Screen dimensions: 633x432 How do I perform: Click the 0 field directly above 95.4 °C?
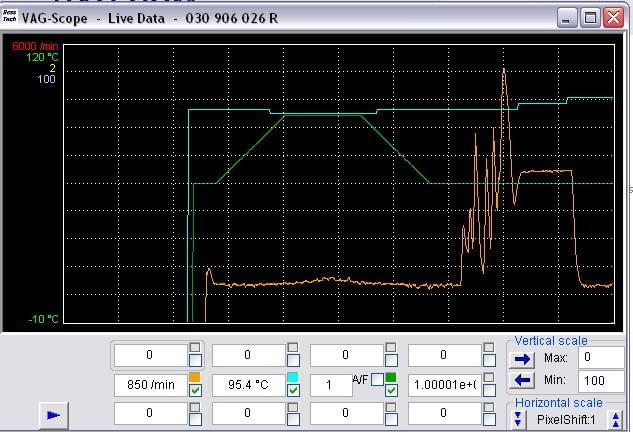click(249, 355)
